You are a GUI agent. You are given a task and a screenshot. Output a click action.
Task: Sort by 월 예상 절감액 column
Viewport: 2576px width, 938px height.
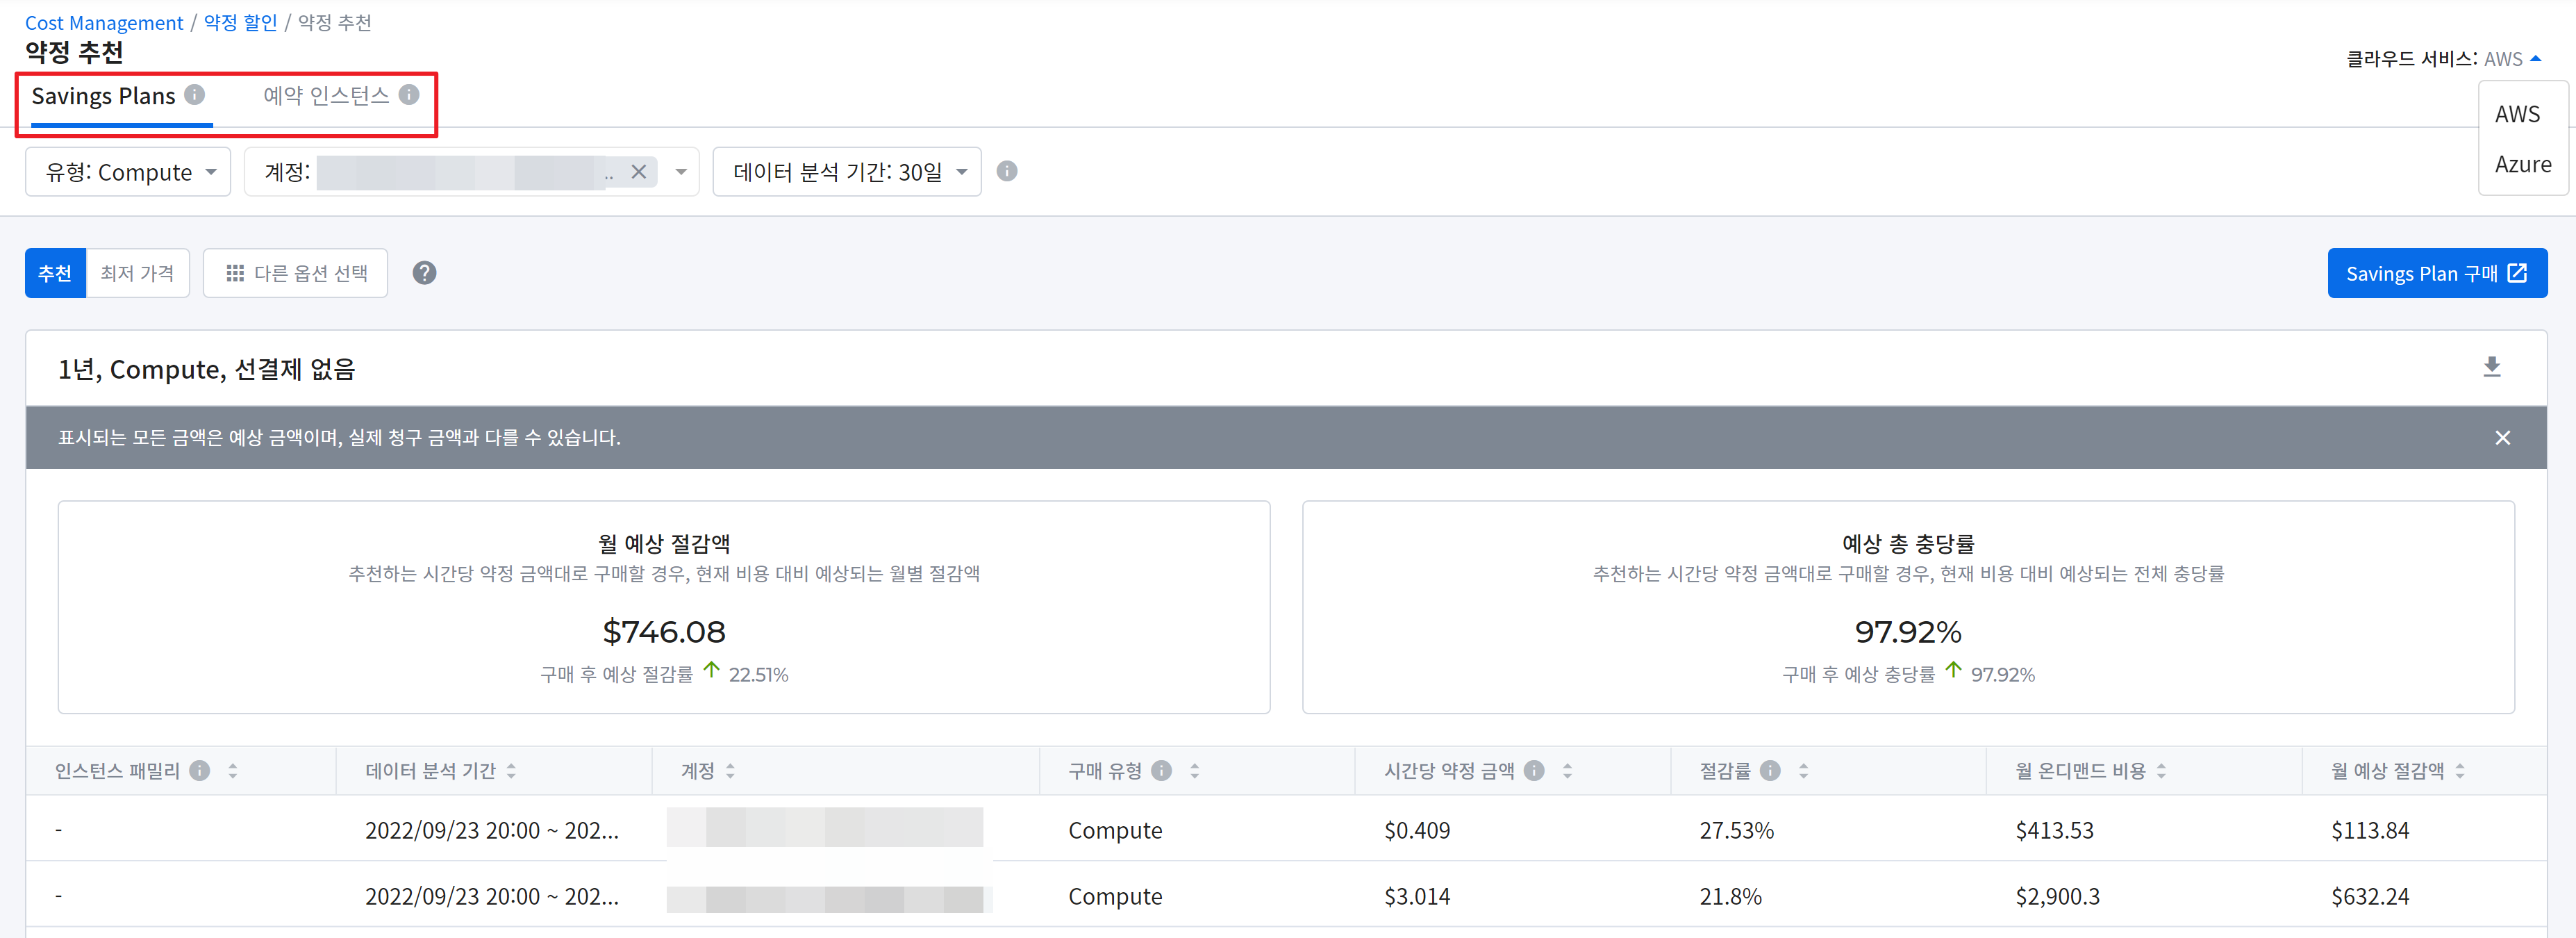click(2460, 770)
